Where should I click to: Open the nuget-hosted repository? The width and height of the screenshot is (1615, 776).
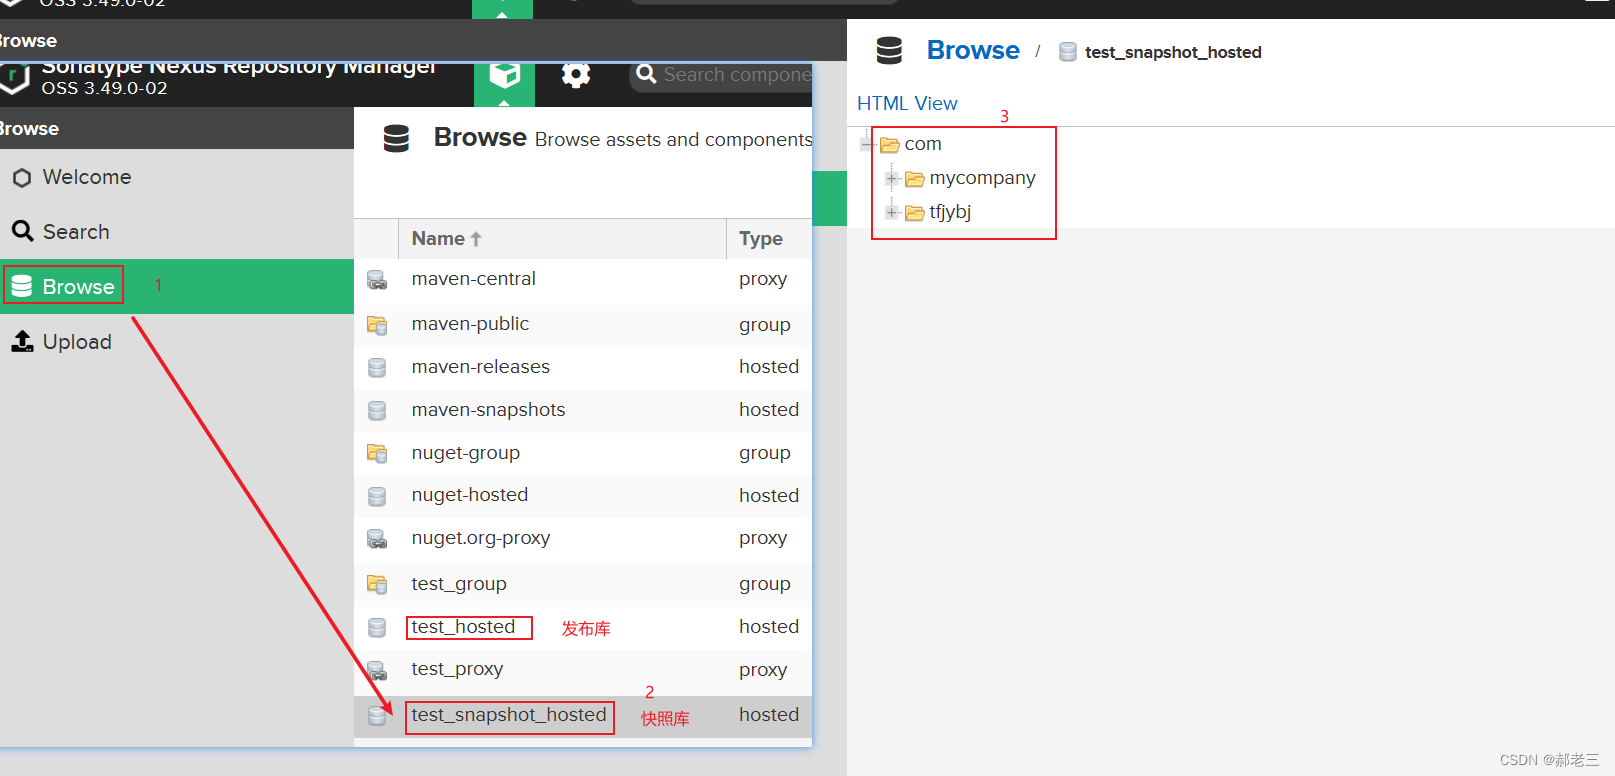coord(470,495)
